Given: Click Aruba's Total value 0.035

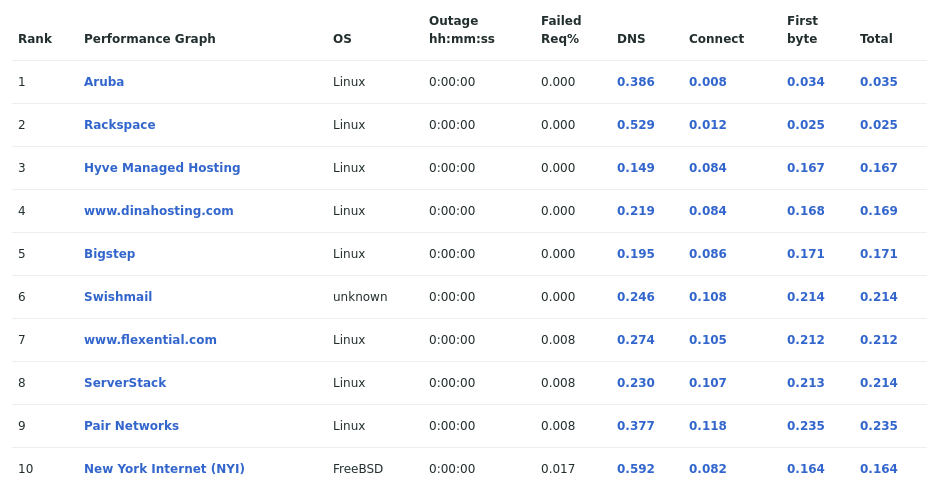Looking at the screenshot, I should (879, 81).
